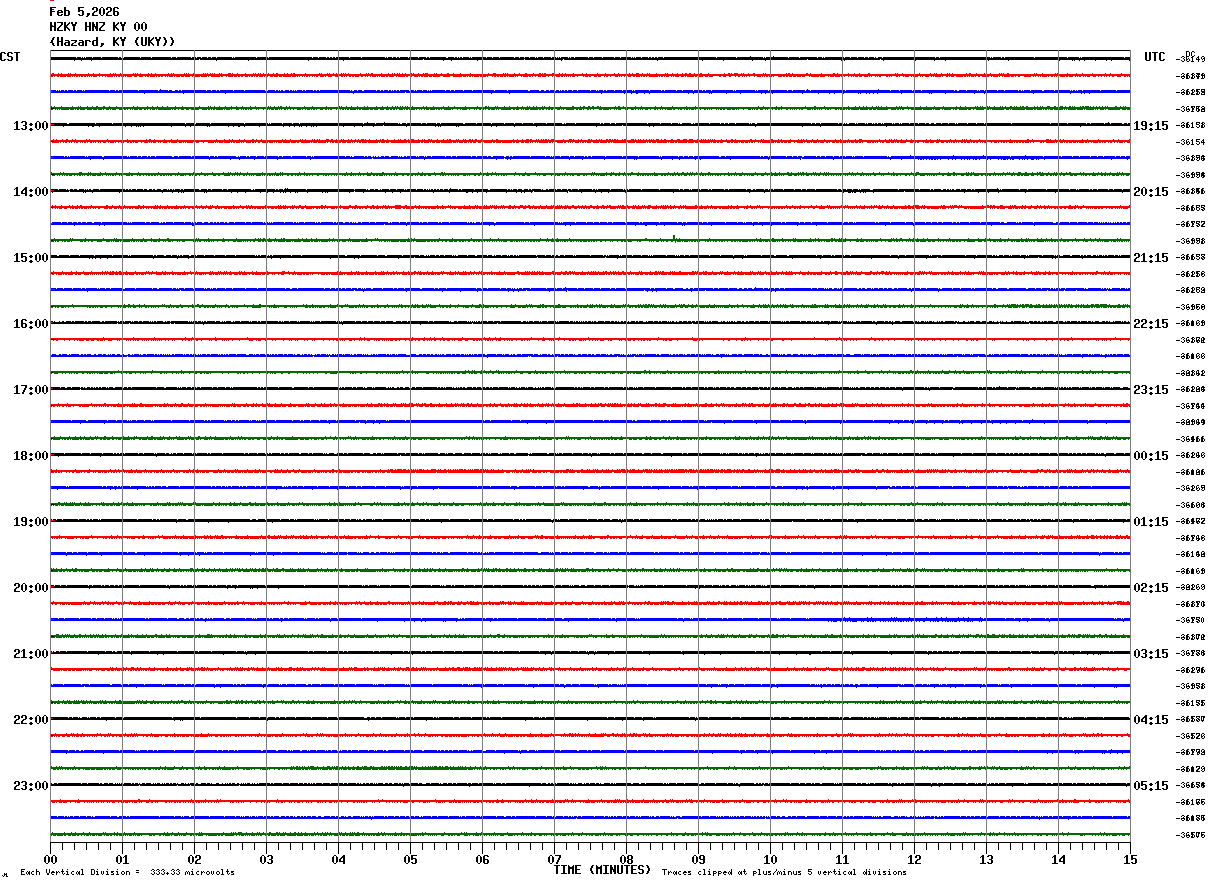Click the DC offset column header
Screen dimensions: 1210x886
coord(1190,53)
